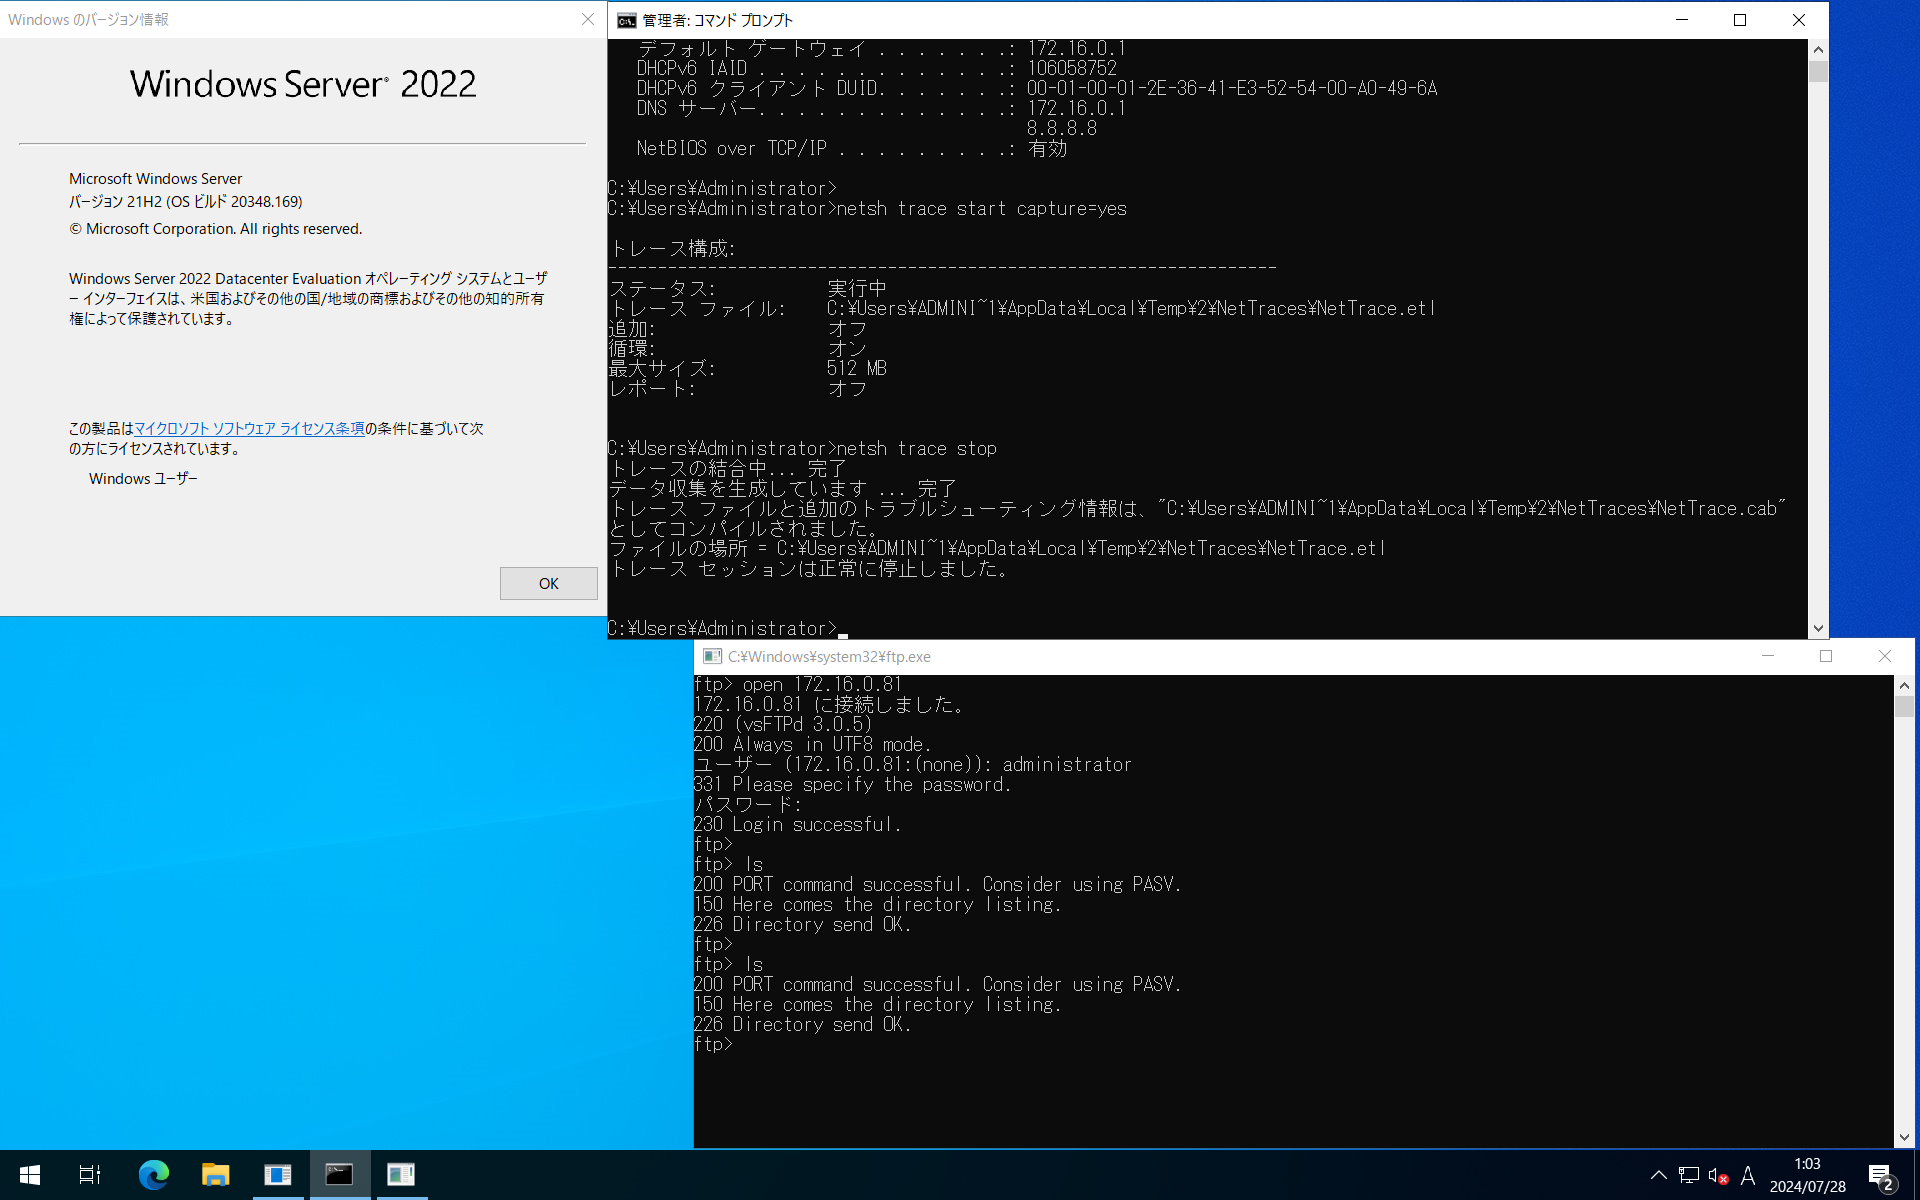Expand the hidden system tray icons chevron
This screenshot has width=1920, height=1200.
1658,1175
